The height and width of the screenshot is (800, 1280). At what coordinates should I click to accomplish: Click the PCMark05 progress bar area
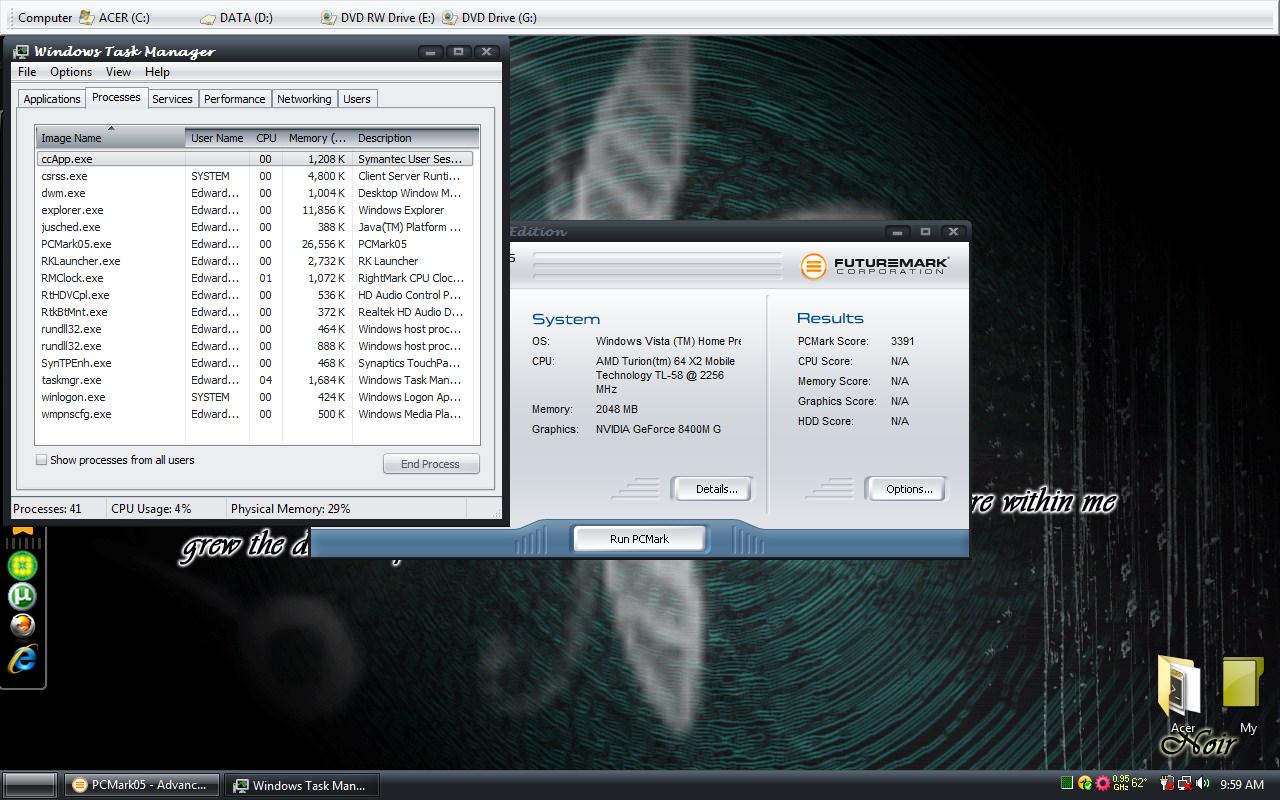click(657, 265)
